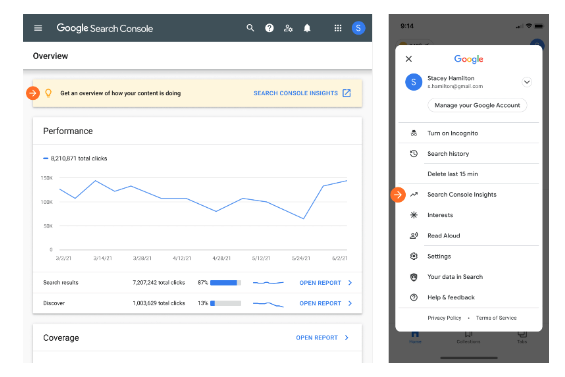Click the Privacy Policy link
Screen dimensions: 565x377
pyautogui.click(x=444, y=318)
